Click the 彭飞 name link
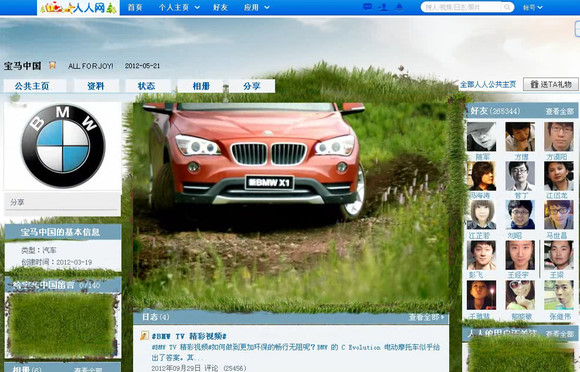 [476, 275]
